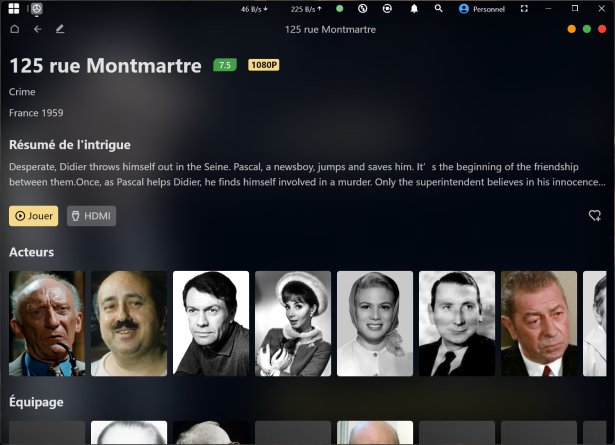Click the France 1959 text

point(36,113)
